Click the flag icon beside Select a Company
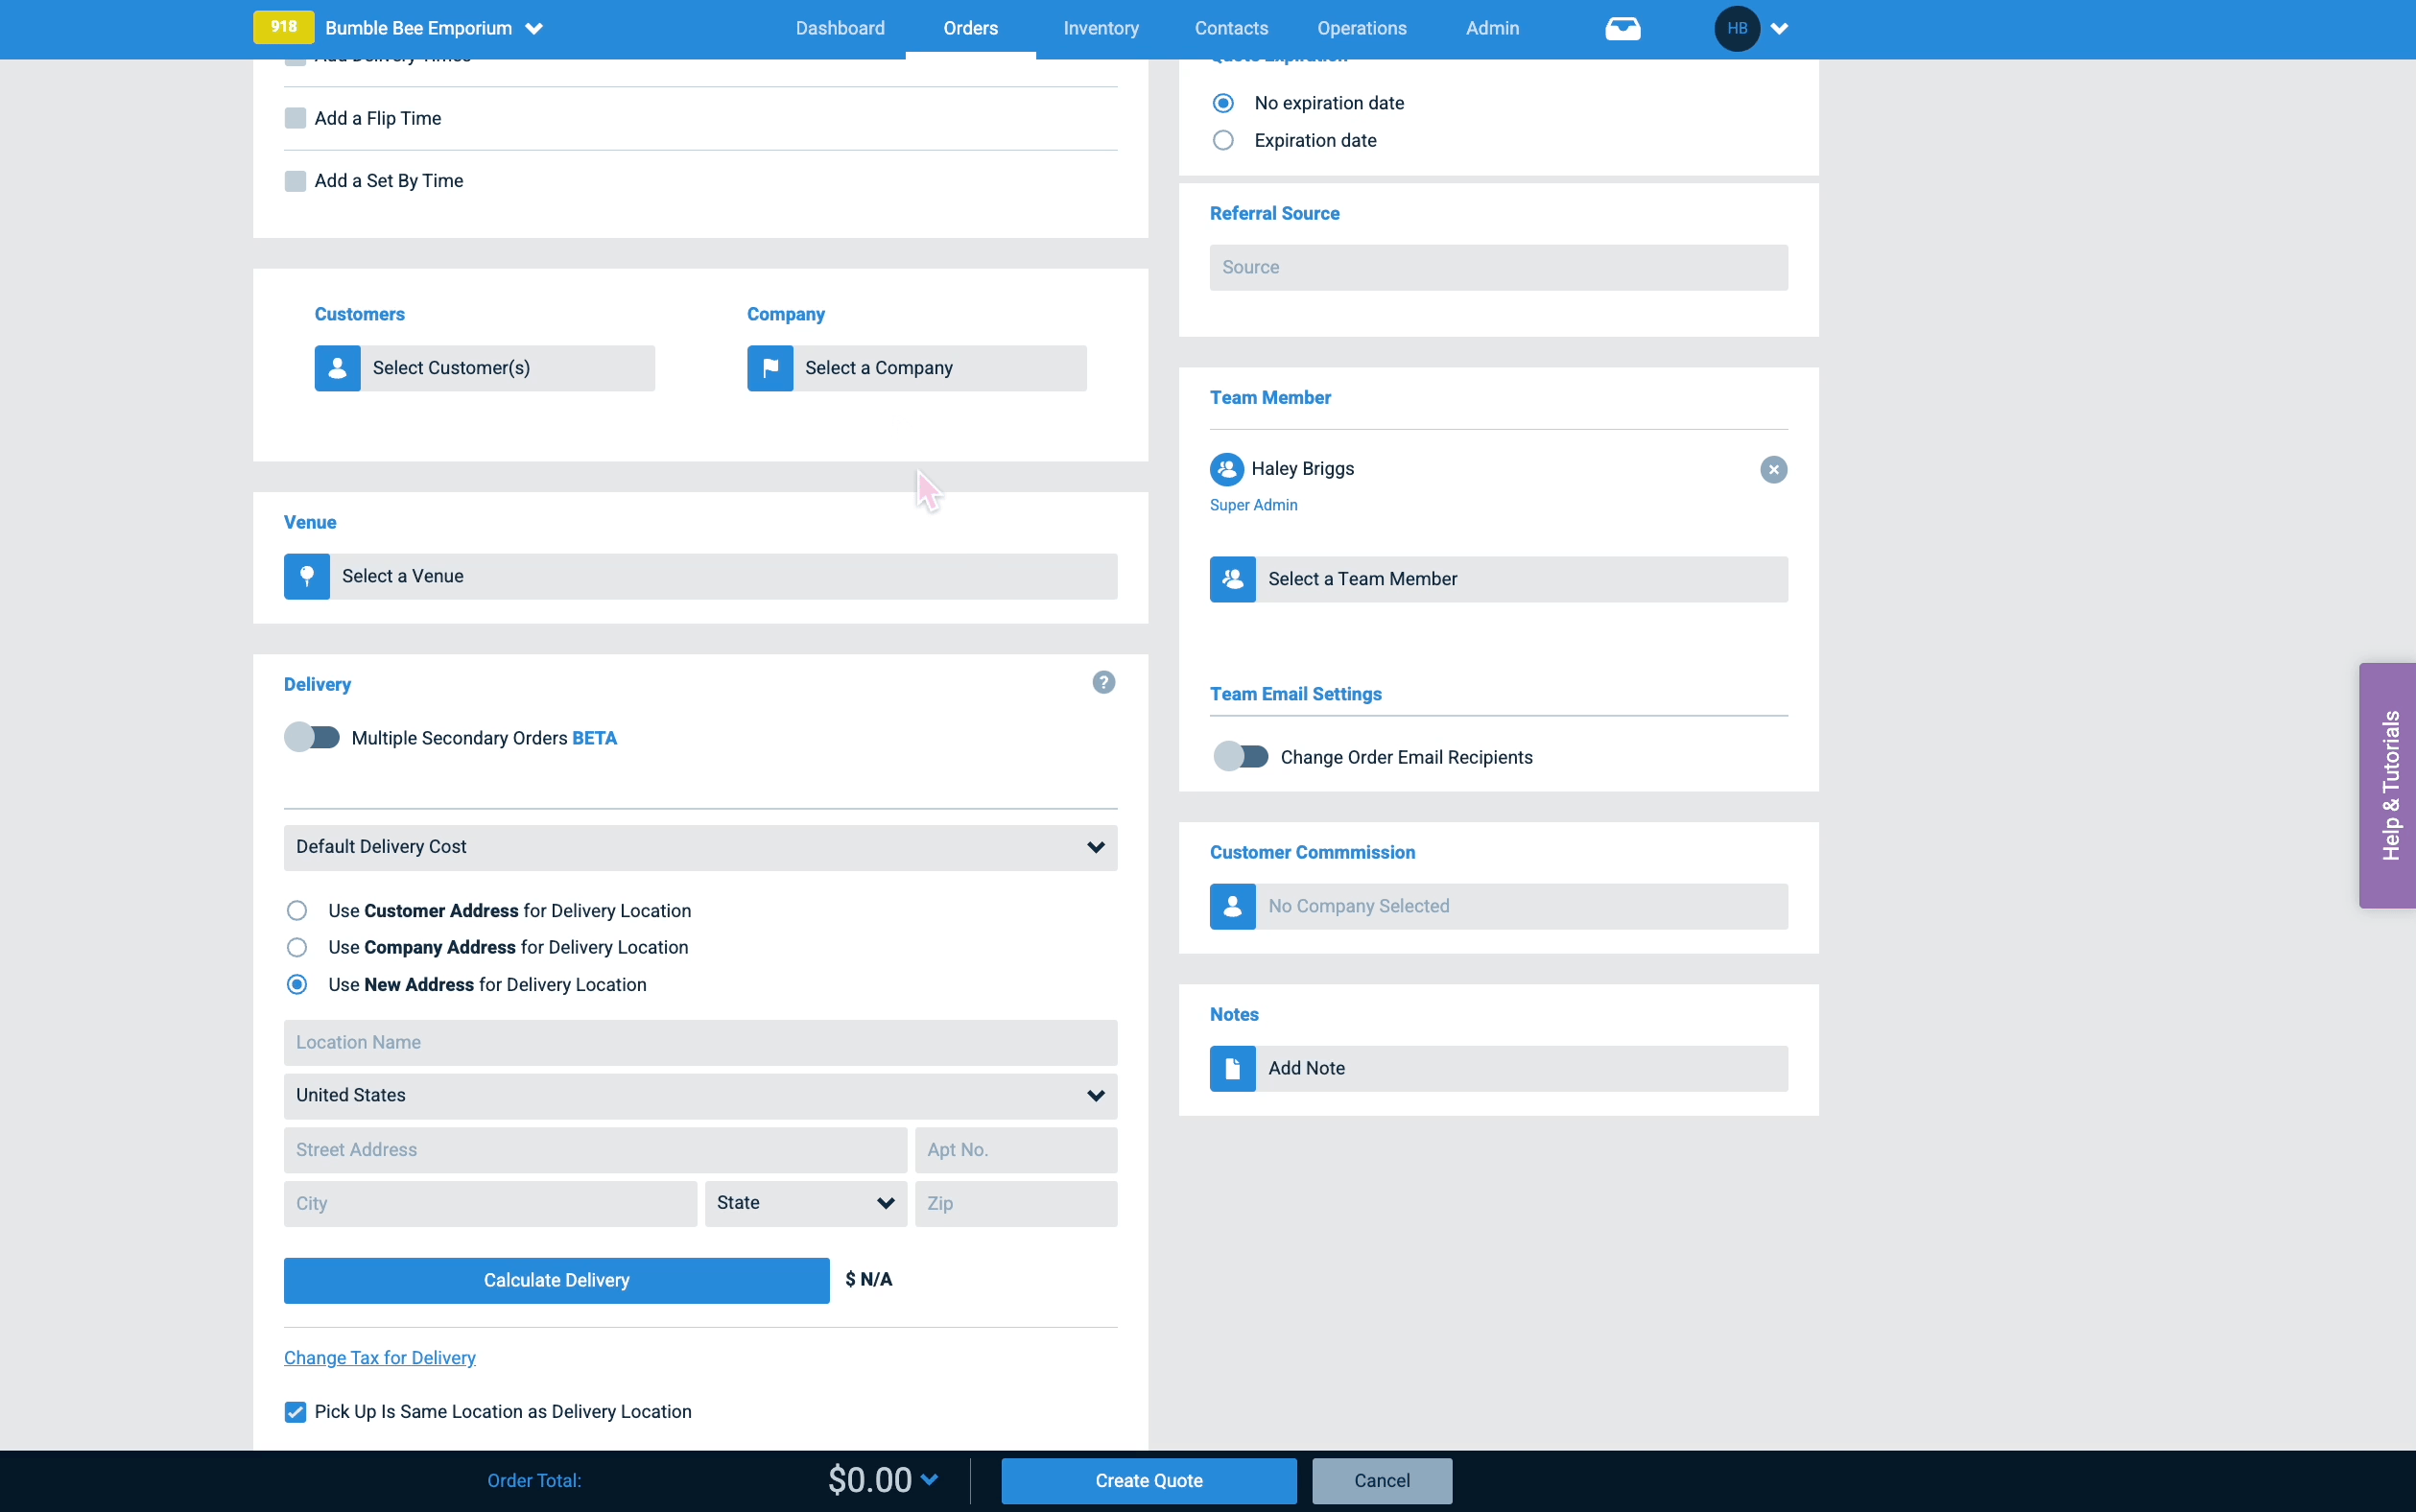The image size is (2416, 1512). [770, 368]
